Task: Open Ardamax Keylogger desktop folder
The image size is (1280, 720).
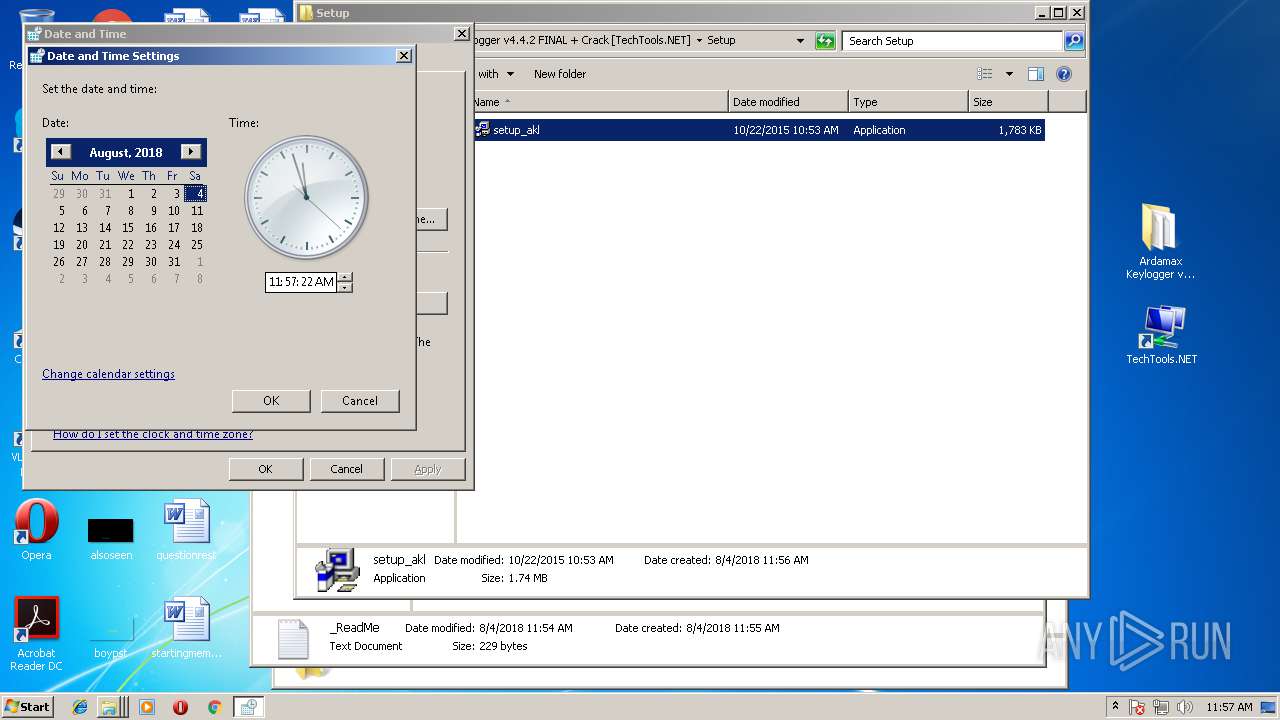Action: (x=1160, y=241)
